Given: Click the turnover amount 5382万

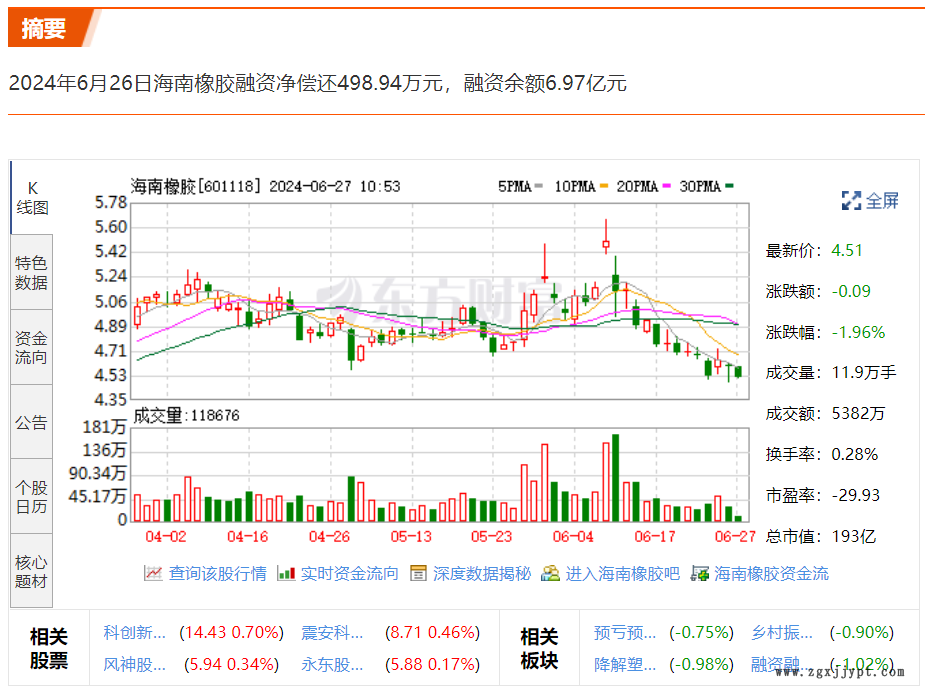Looking at the screenshot, I should tap(858, 414).
